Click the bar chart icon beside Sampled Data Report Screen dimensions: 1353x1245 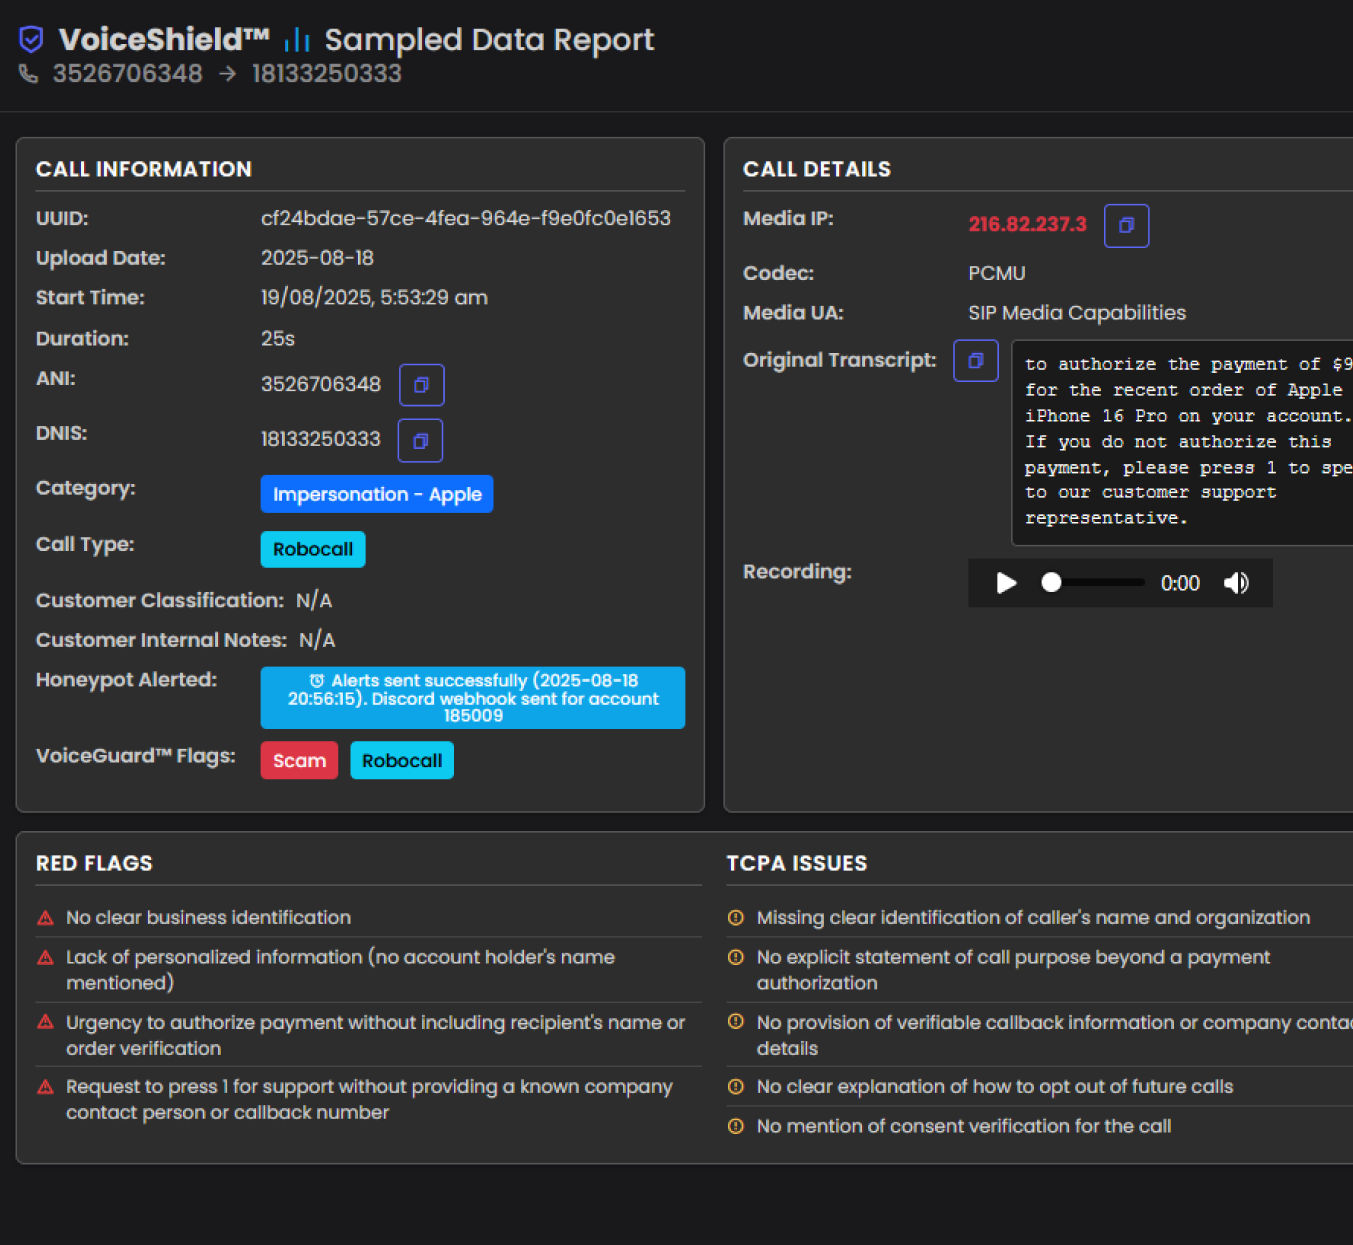click(x=297, y=40)
